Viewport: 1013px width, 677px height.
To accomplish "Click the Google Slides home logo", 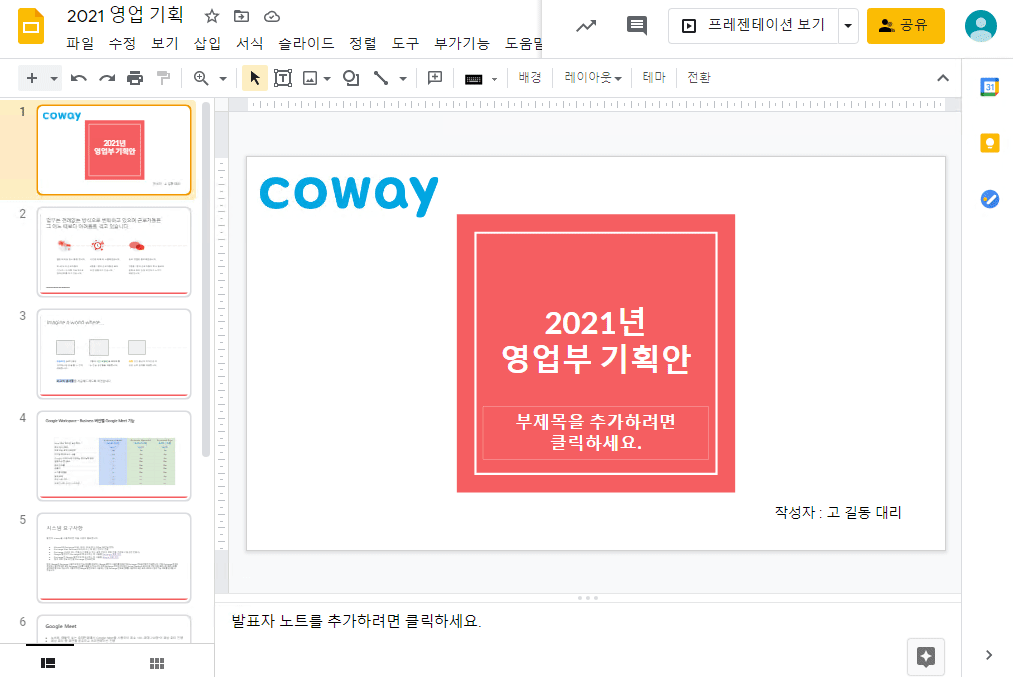I will (30, 26).
